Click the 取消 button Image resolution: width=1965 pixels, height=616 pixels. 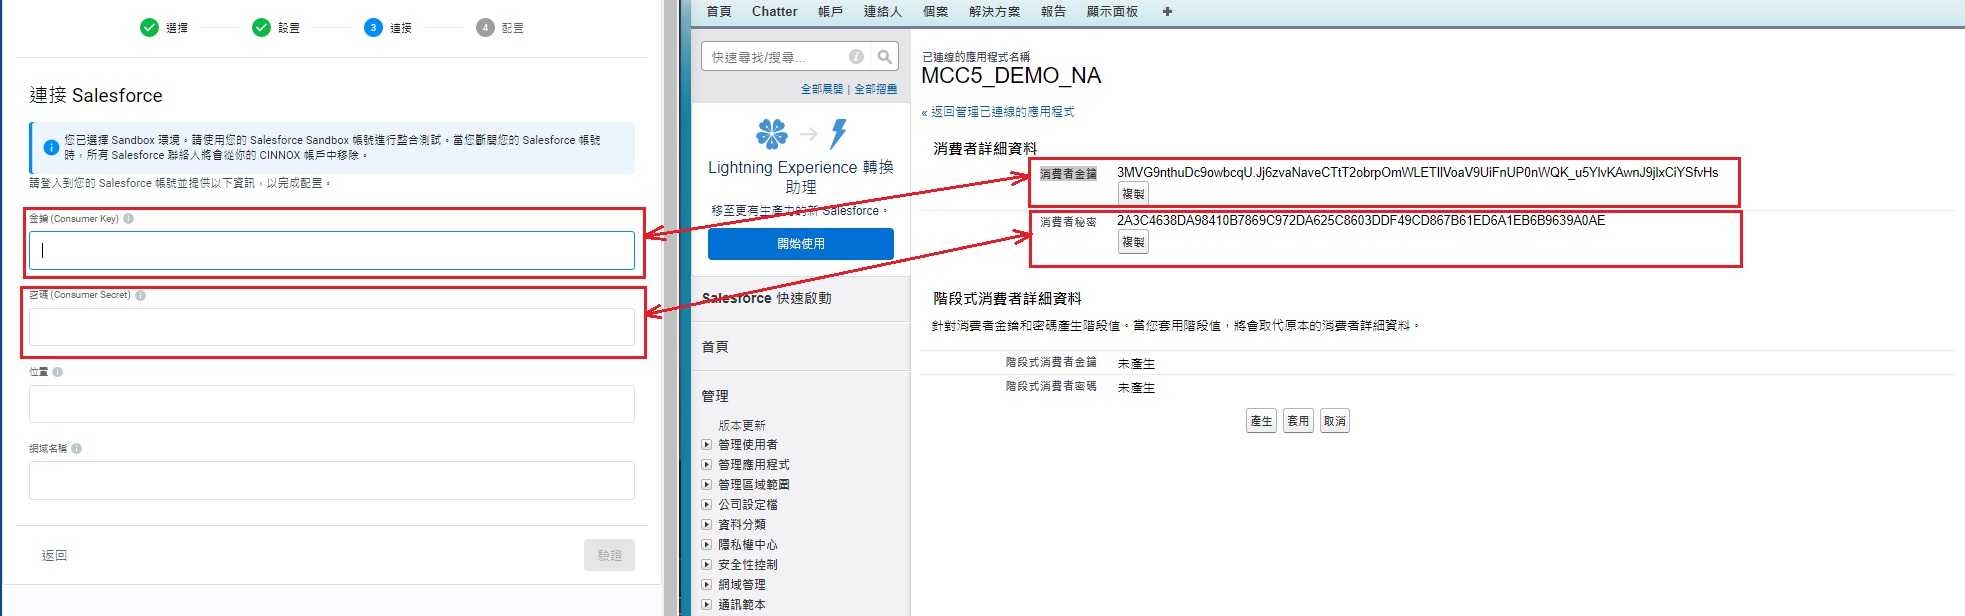click(1335, 421)
